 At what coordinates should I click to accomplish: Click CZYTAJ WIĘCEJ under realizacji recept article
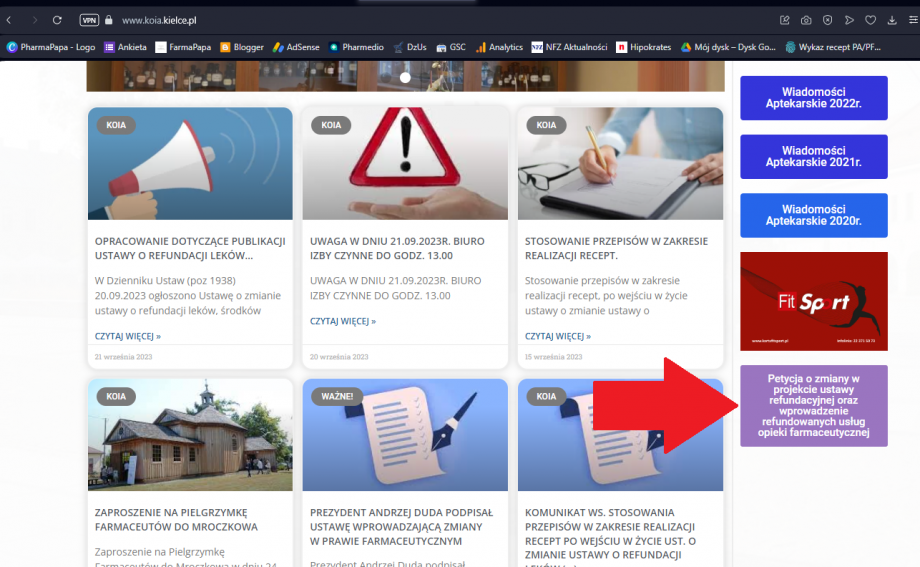[x=557, y=336]
